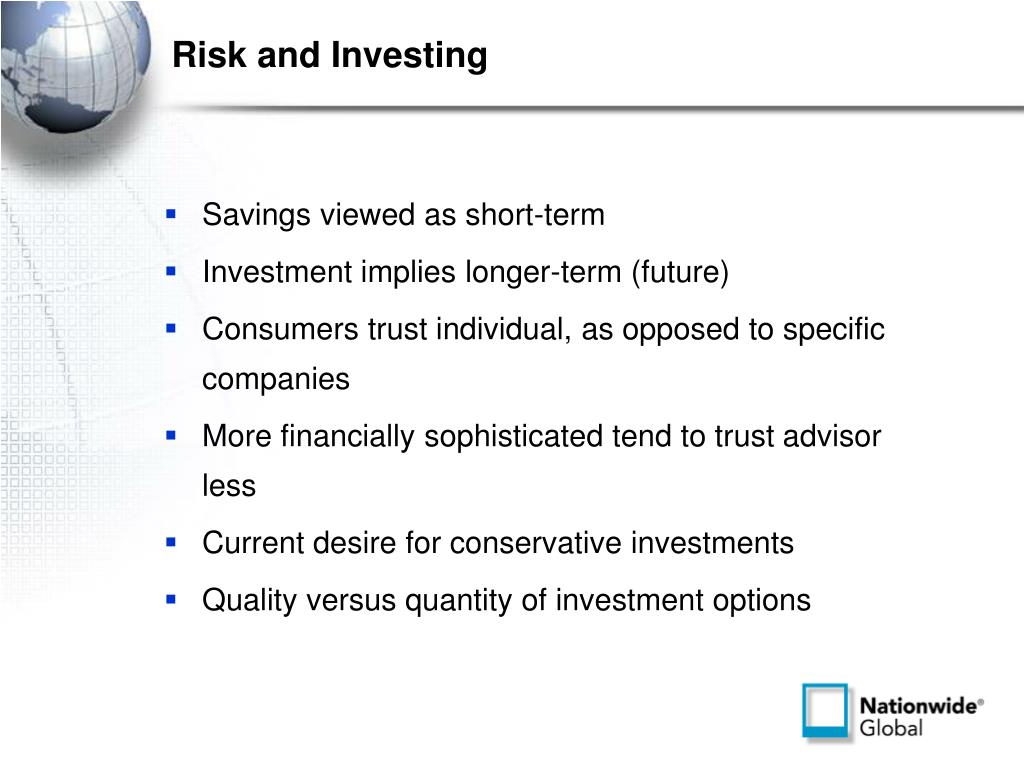Screen dimensions: 1024x765
Task: Click the bullet before 'Consumers trust individual'
Action: (x=171, y=329)
